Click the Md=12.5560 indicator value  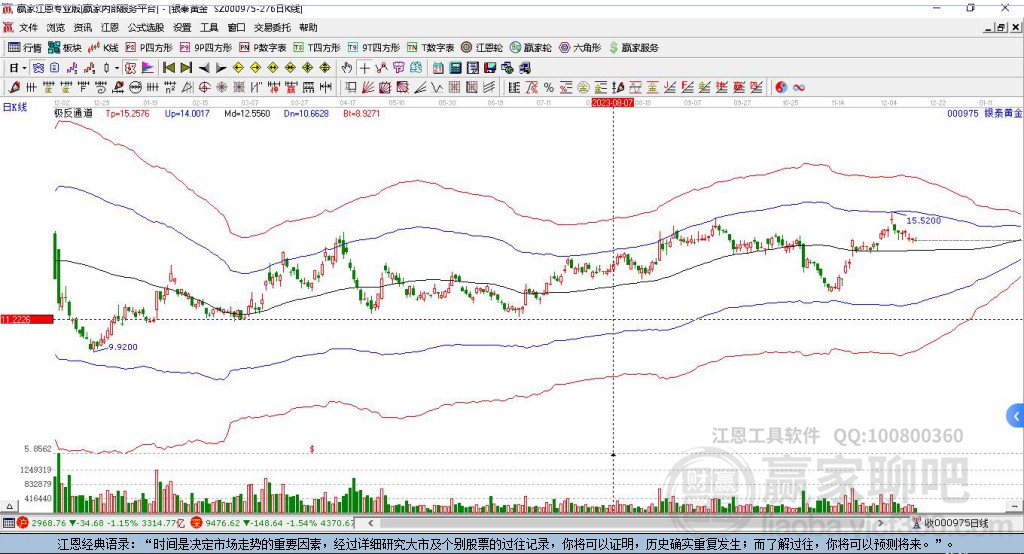(x=247, y=113)
